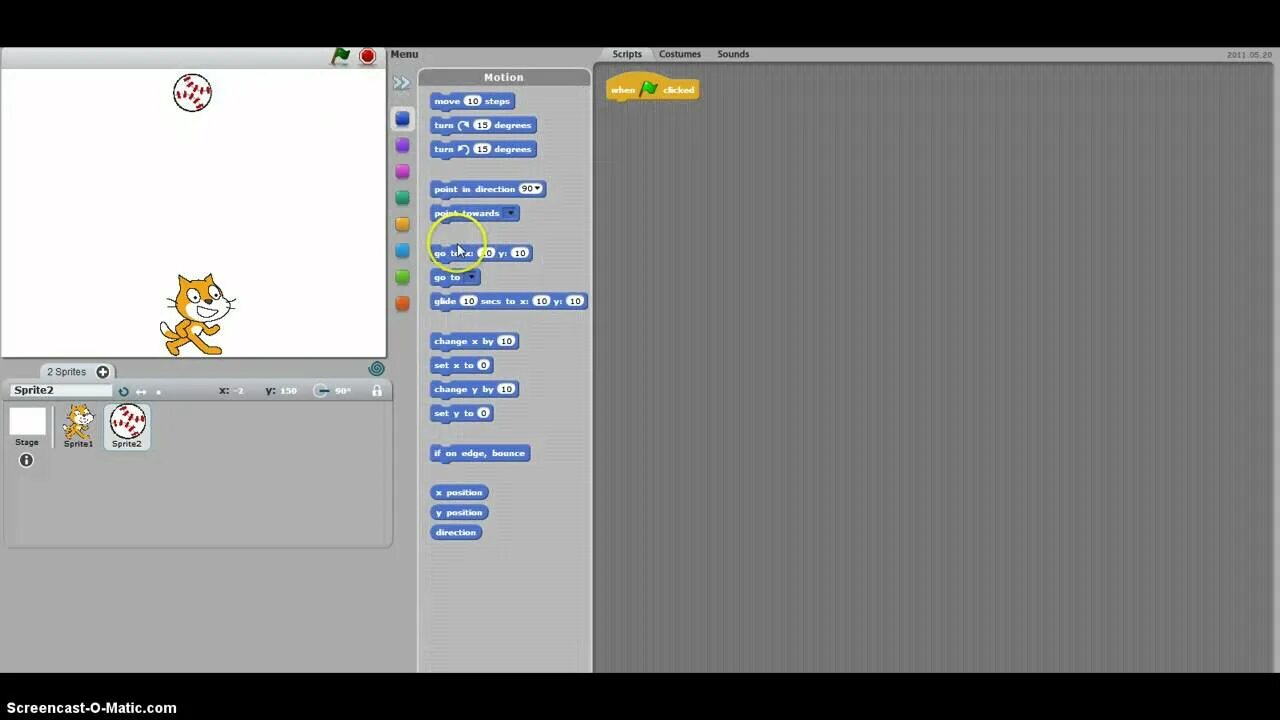Open the 'go to' block dropdown

point(470,277)
